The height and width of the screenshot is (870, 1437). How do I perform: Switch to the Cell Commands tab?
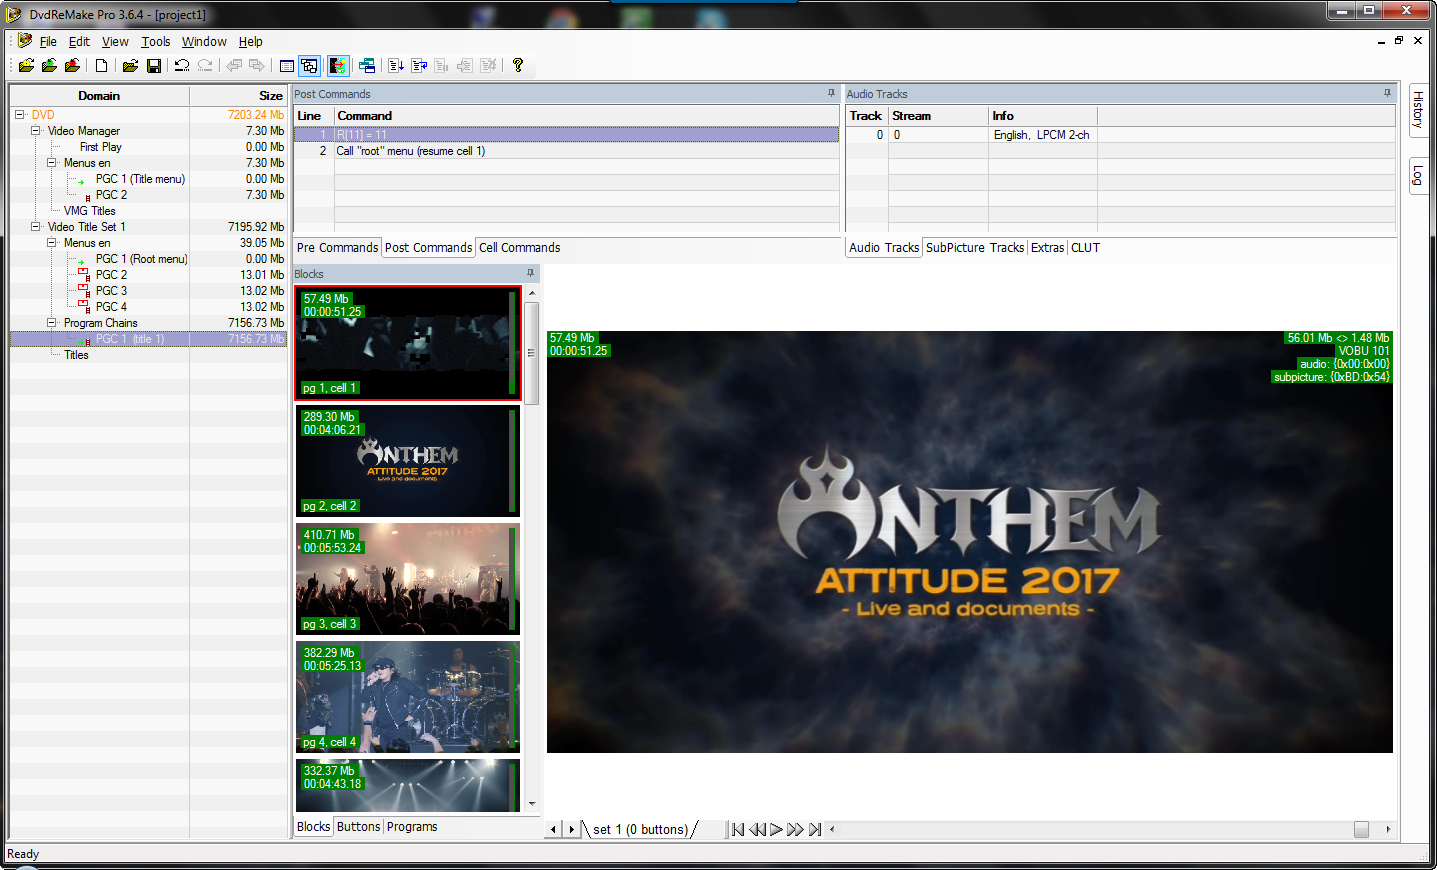(519, 248)
